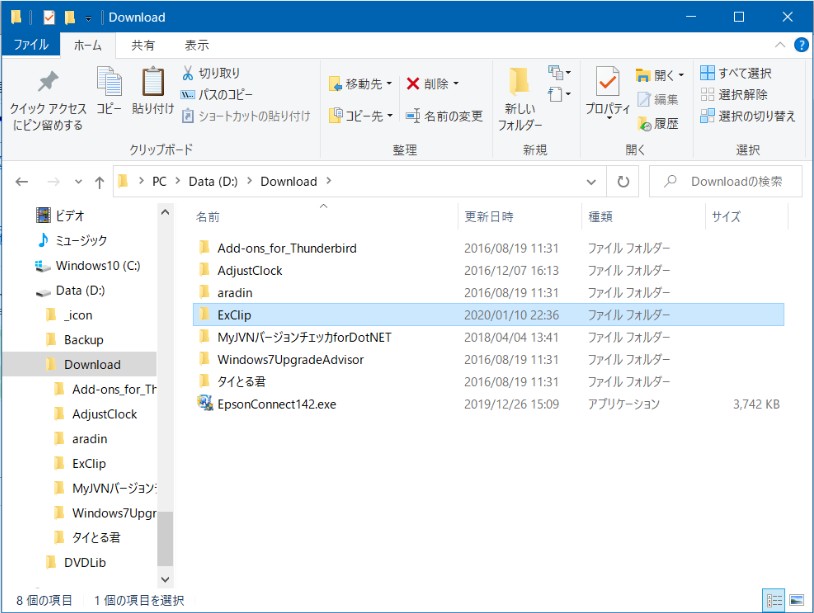This screenshot has width=814, height=613.
Task: Open プロパティ (Properties) for ExClip
Action: (x=607, y=90)
